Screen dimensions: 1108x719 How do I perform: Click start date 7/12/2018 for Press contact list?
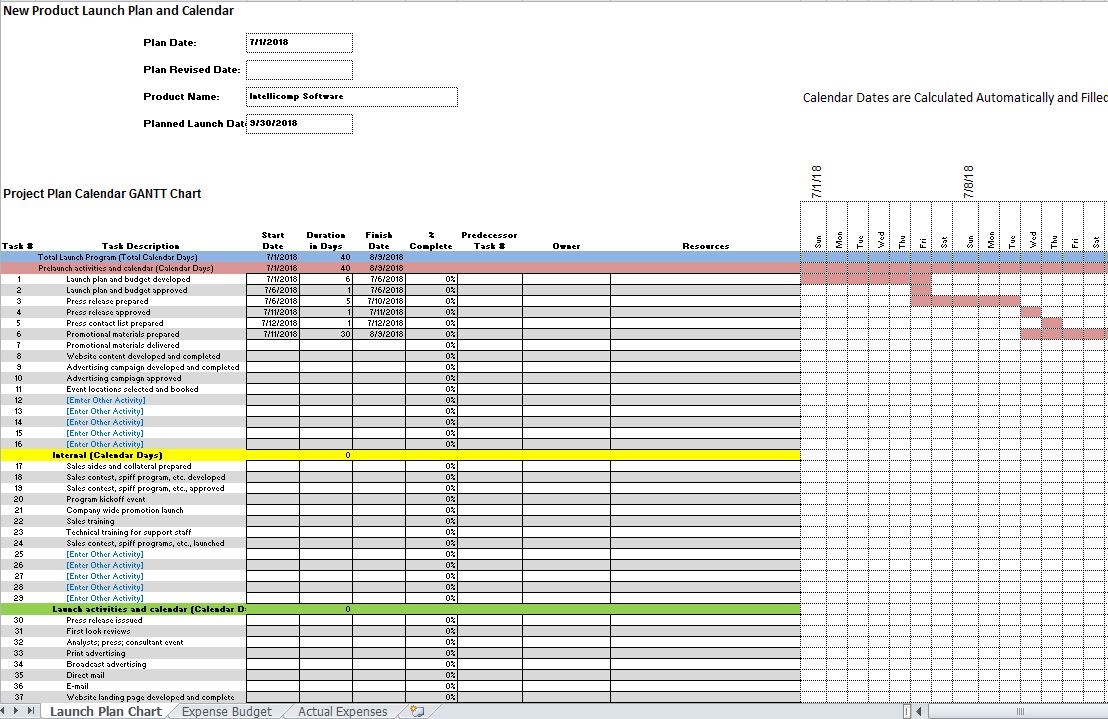pos(273,323)
